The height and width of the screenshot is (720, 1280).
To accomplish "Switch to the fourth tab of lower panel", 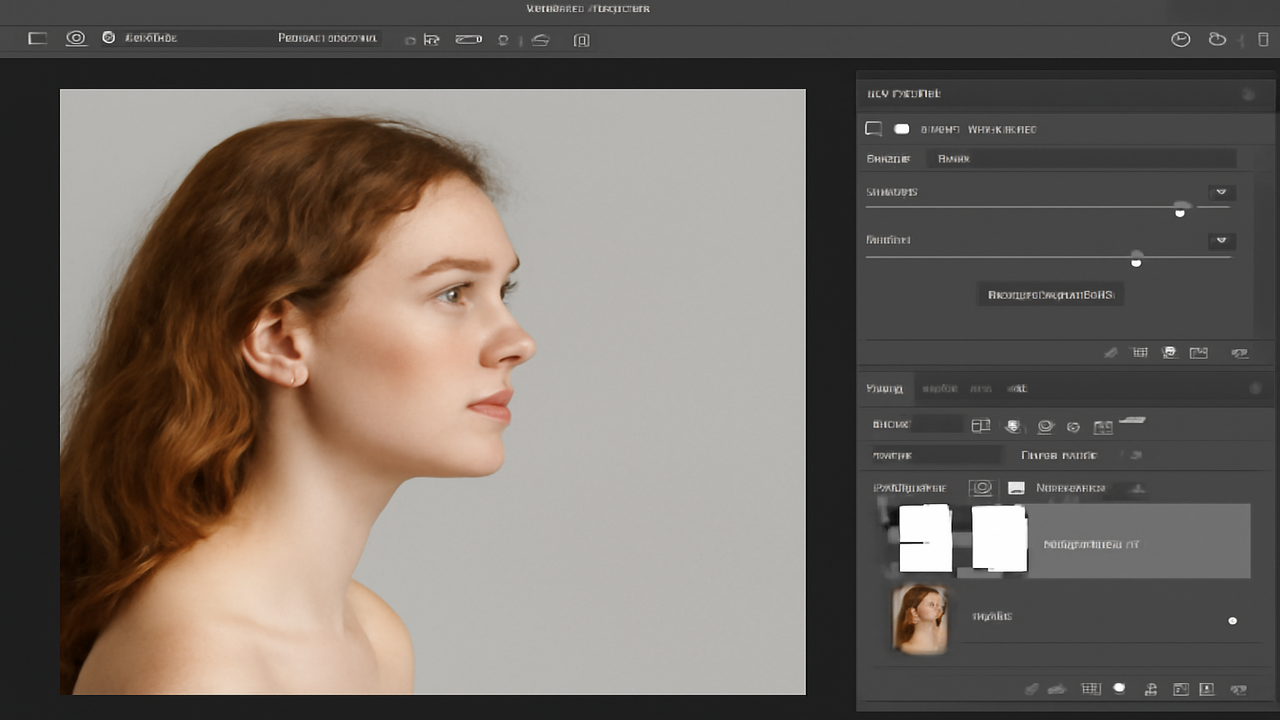I will point(1017,388).
